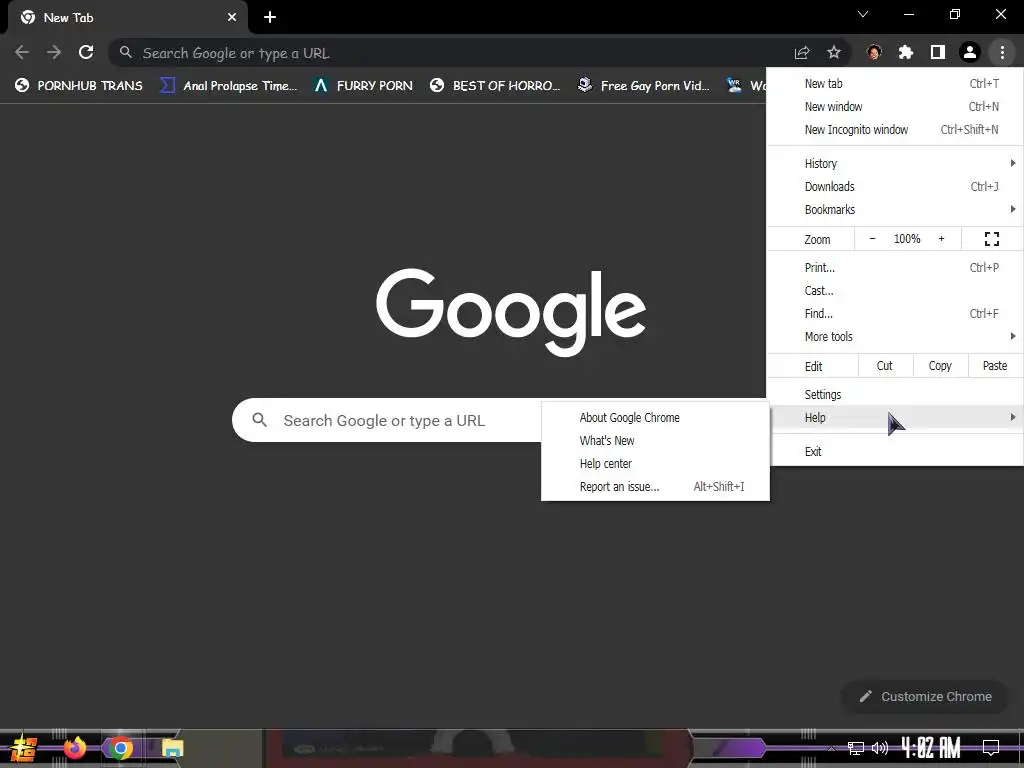Open the BEST OF HORRO... bookmark

click(495, 86)
